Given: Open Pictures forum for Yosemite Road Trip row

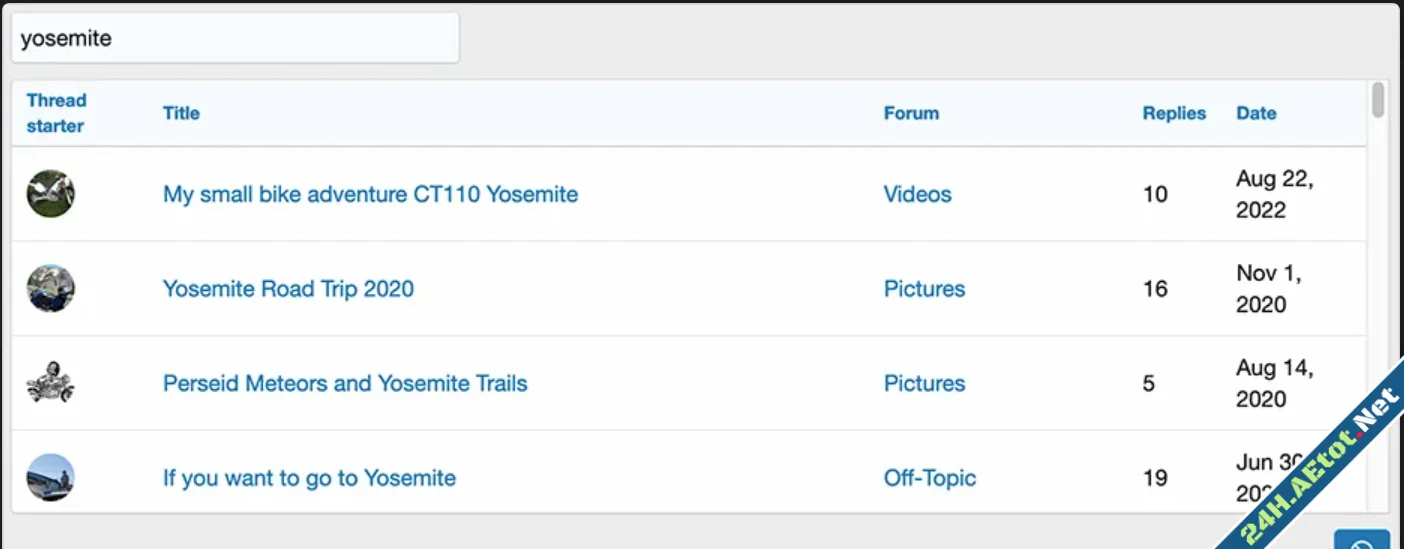Looking at the screenshot, I should pyautogui.click(x=924, y=289).
